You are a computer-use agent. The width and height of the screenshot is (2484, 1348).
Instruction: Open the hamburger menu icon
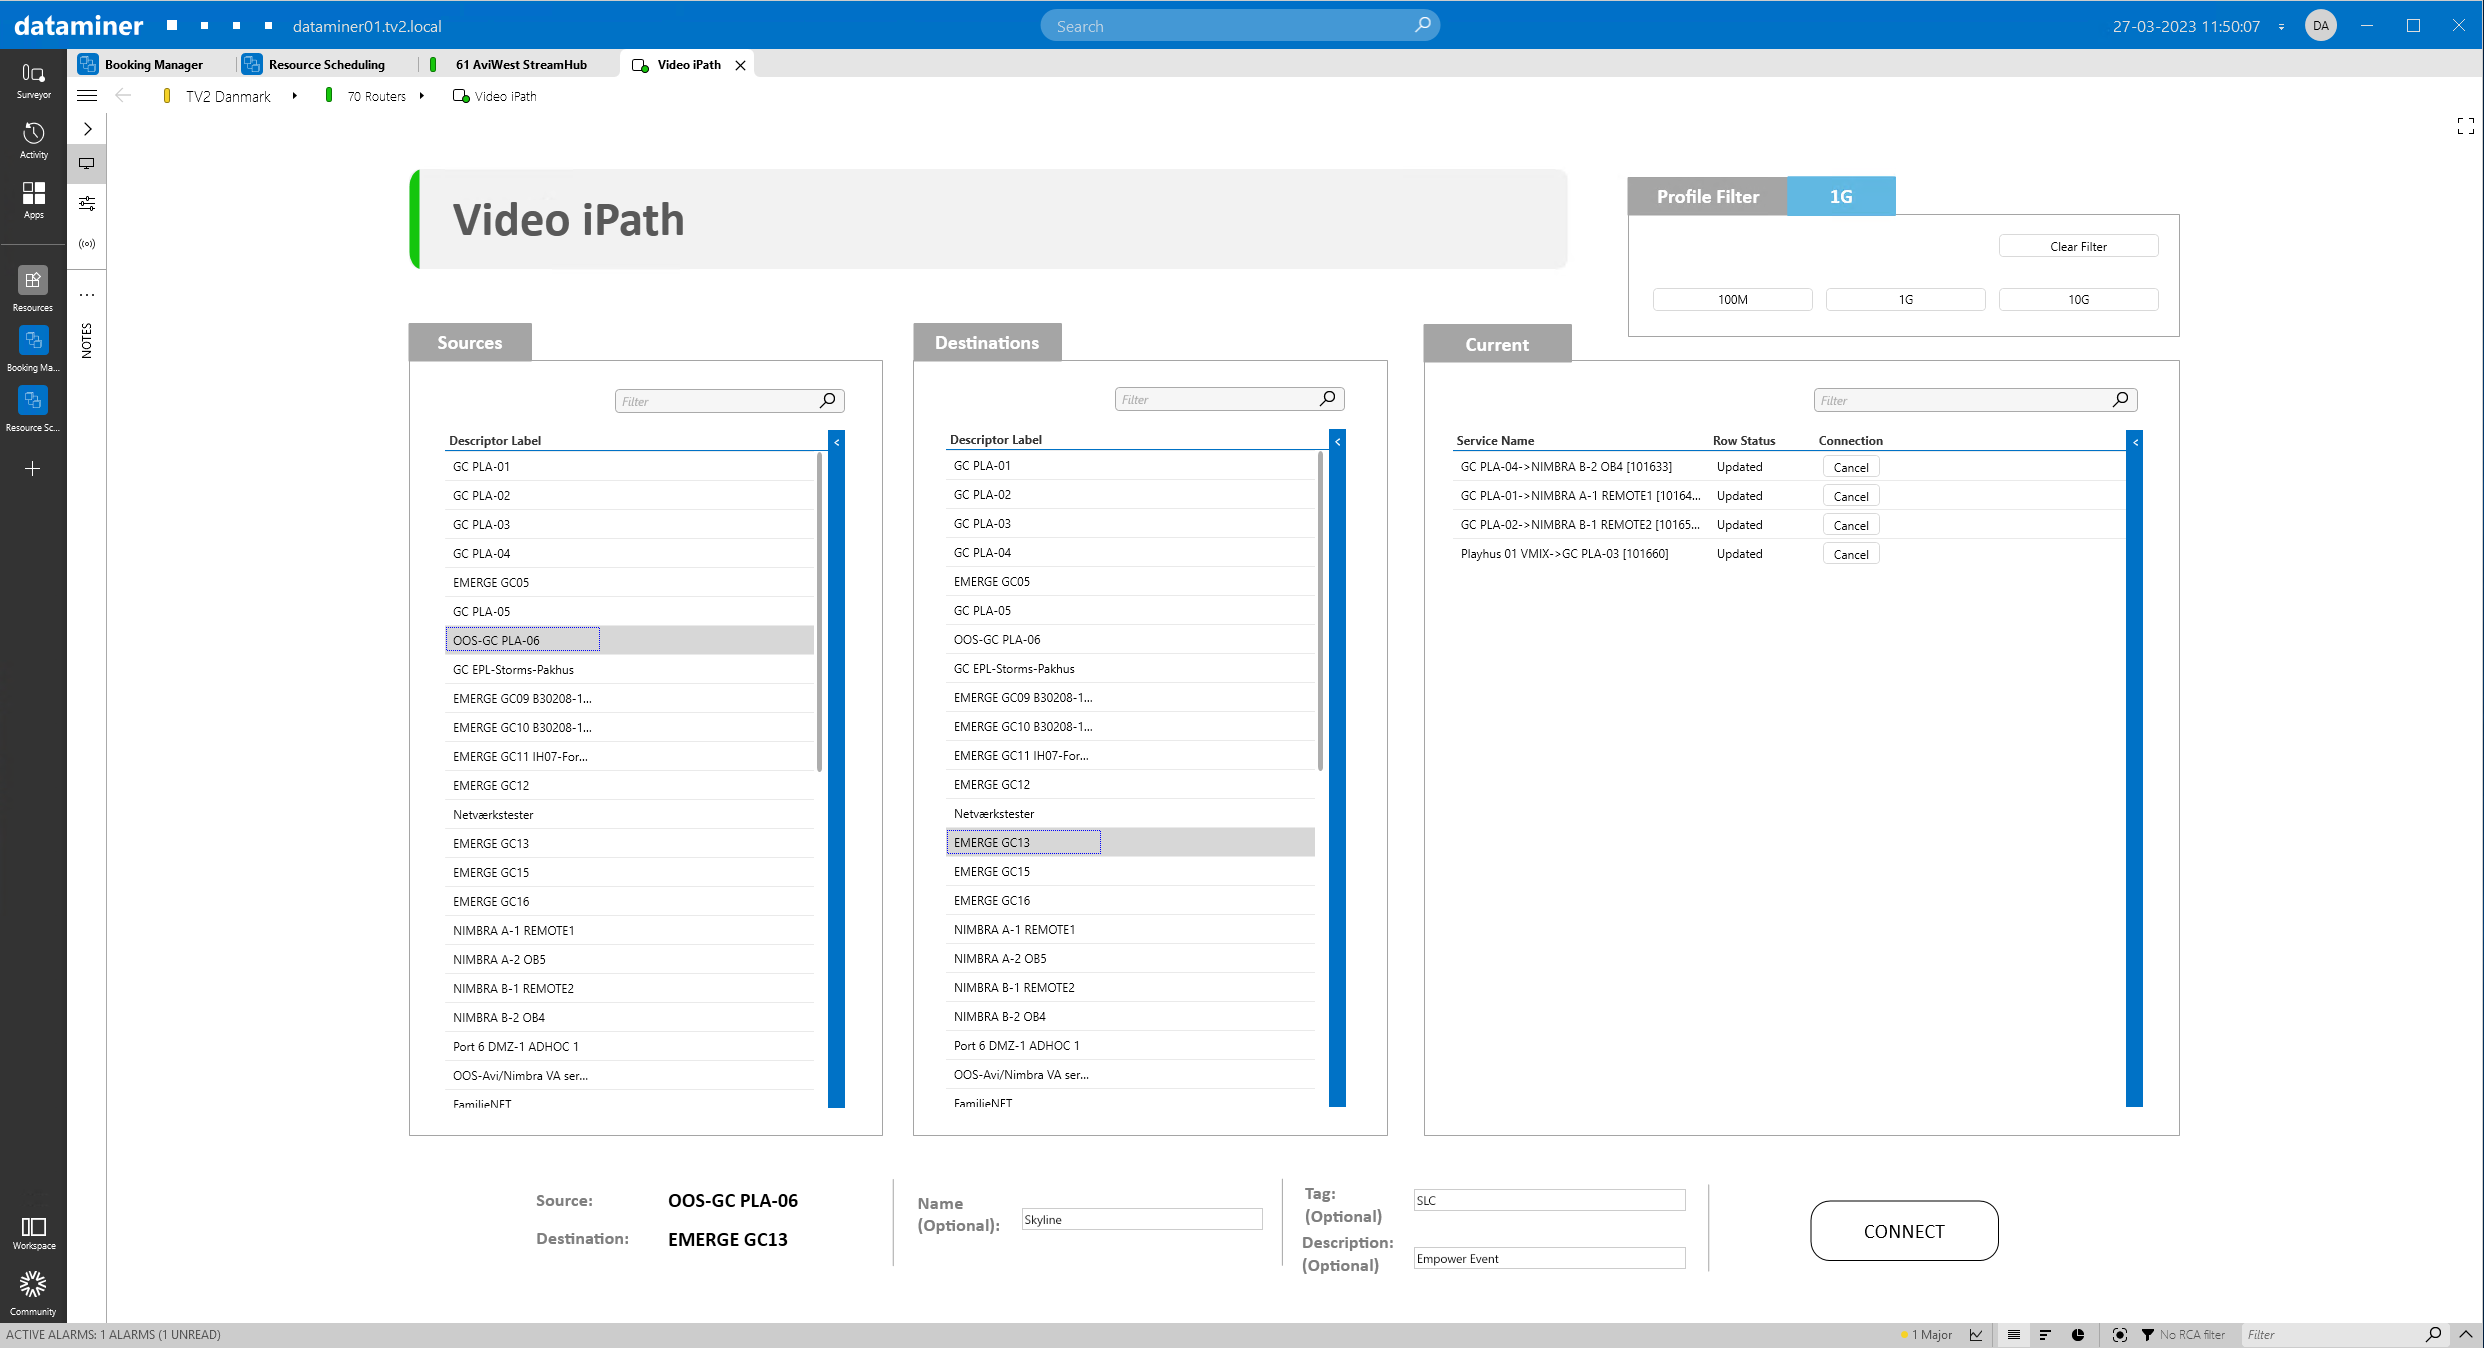click(x=87, y=96)
